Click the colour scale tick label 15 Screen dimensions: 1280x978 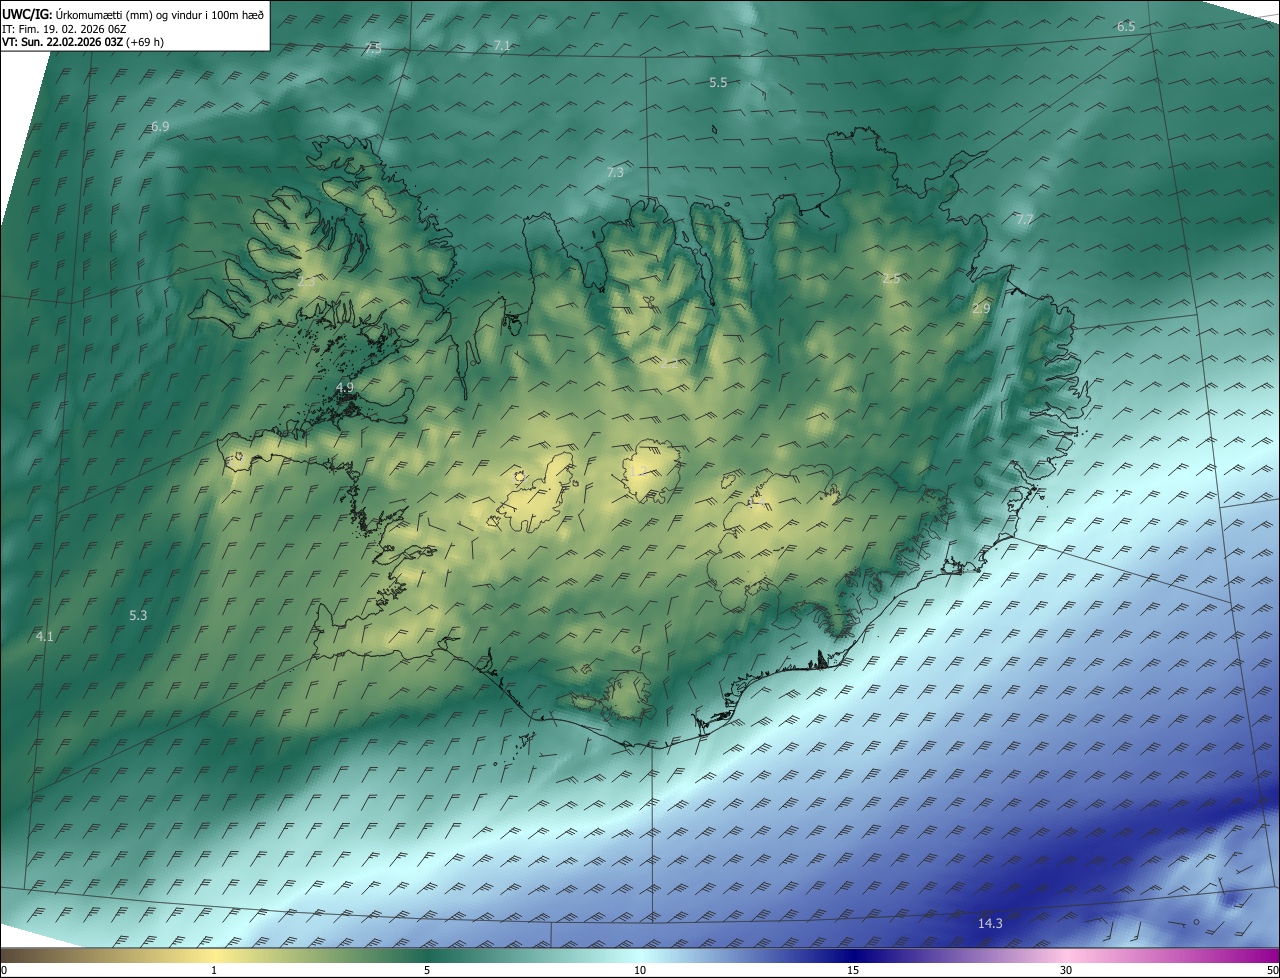pyautogui.click(x=853, y=970)
